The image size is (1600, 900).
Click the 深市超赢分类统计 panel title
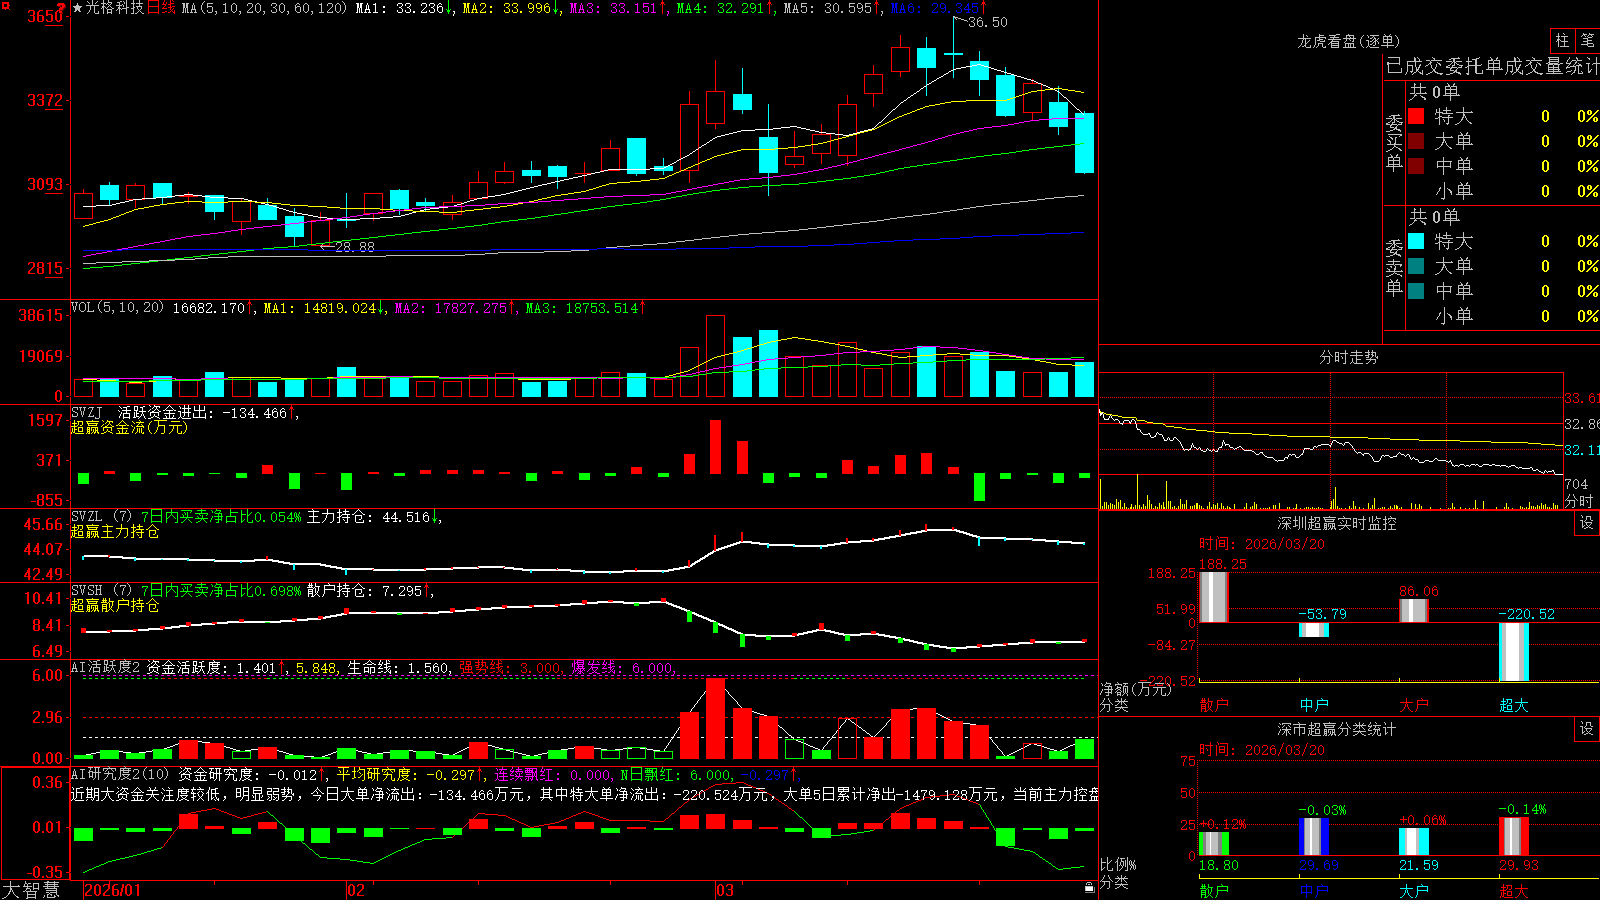pyautogui.click(x=1337, y=729)
